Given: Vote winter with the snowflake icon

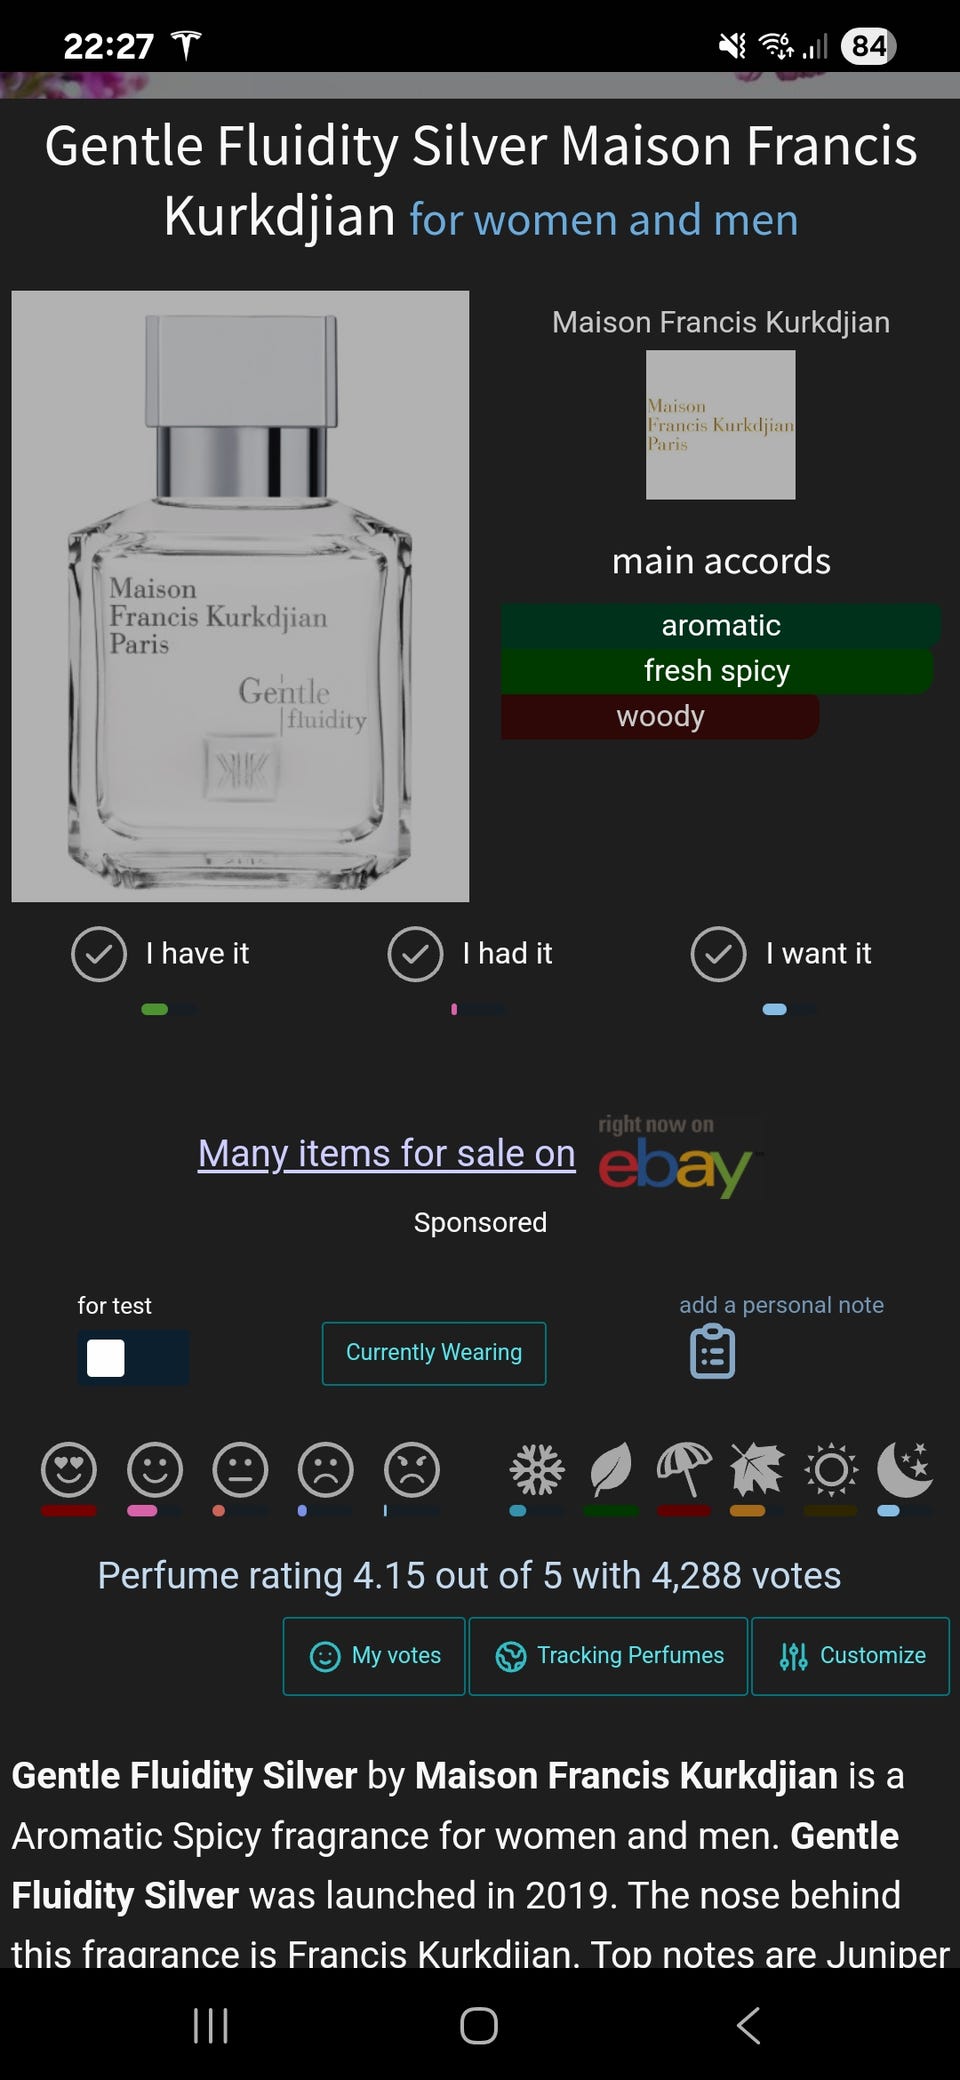Looking at the screenshot, I should click(x=537, y=1470).
